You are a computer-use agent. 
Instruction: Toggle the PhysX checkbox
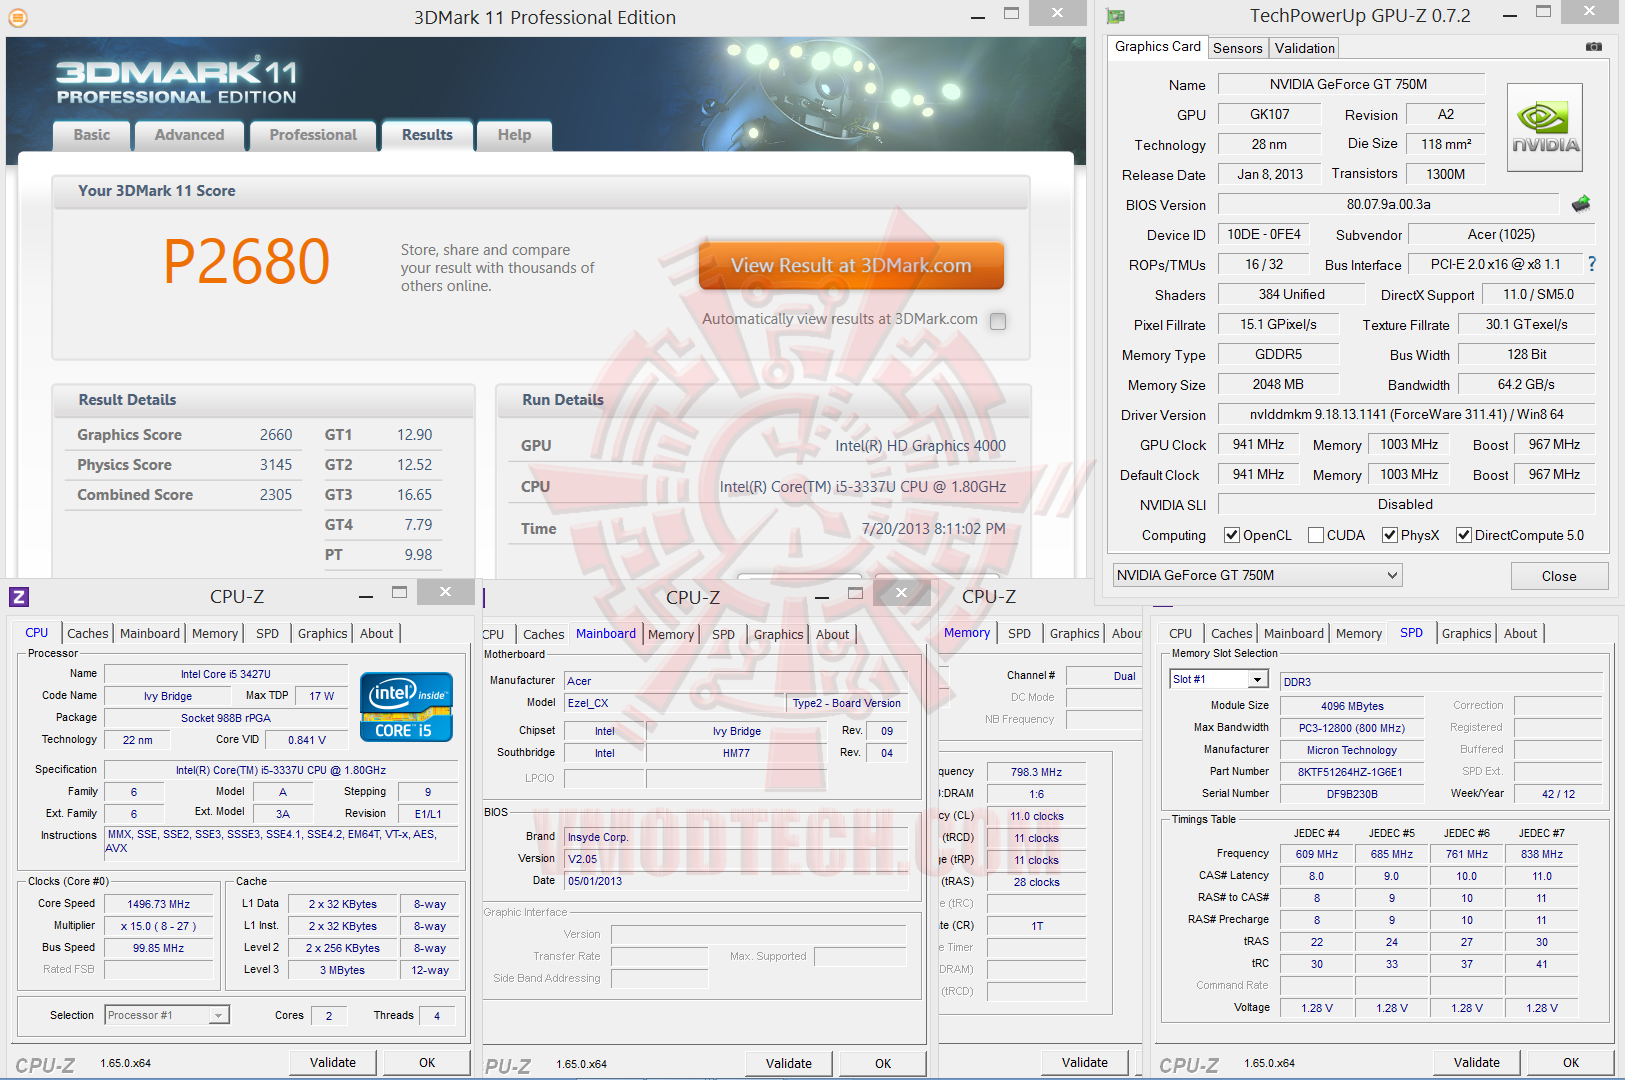pyautogui.click(x=1390, y=535)
